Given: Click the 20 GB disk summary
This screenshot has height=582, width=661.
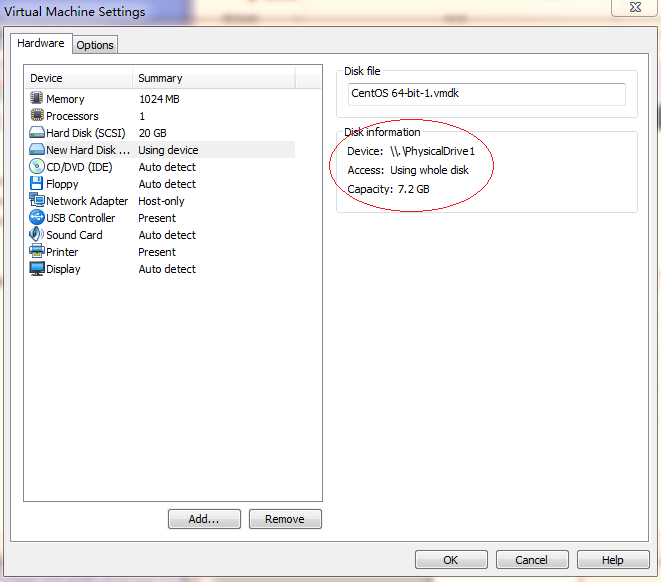Looking at the screenshot, I should [153, 133].
